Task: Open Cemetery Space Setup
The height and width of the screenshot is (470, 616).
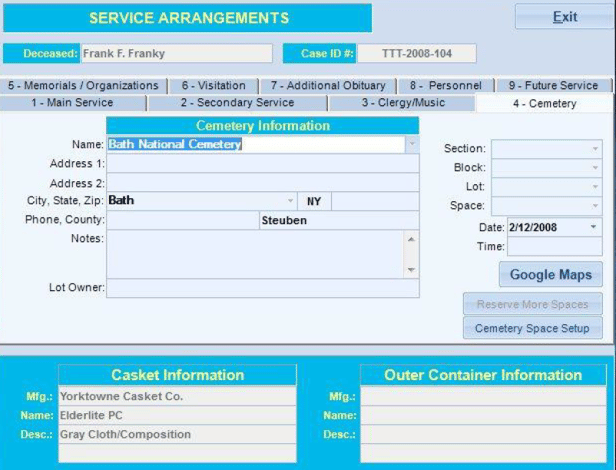Action: (531, 328)
